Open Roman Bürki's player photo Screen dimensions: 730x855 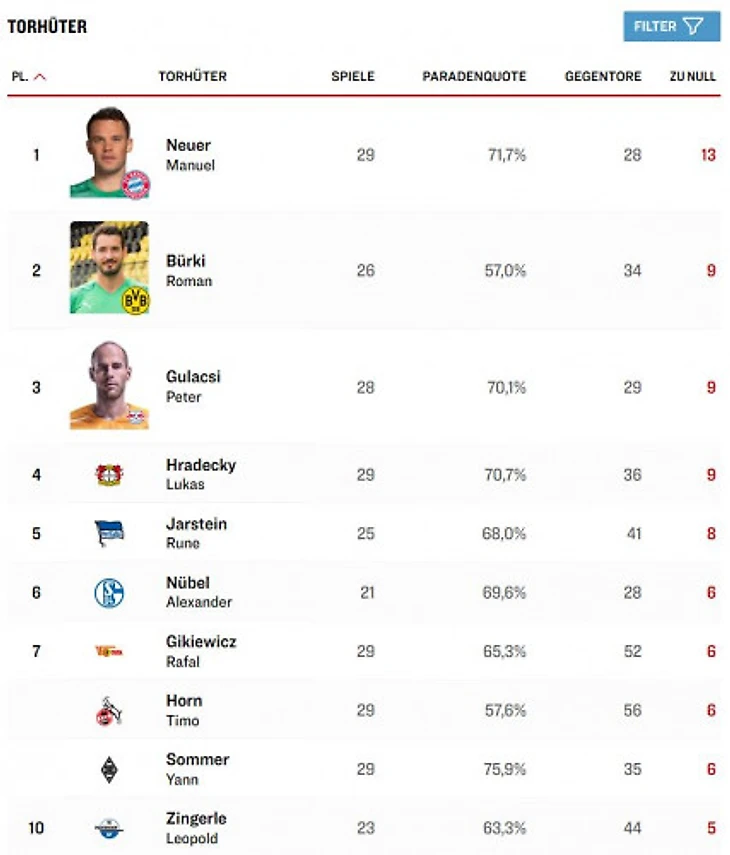(x=108, y=267)
